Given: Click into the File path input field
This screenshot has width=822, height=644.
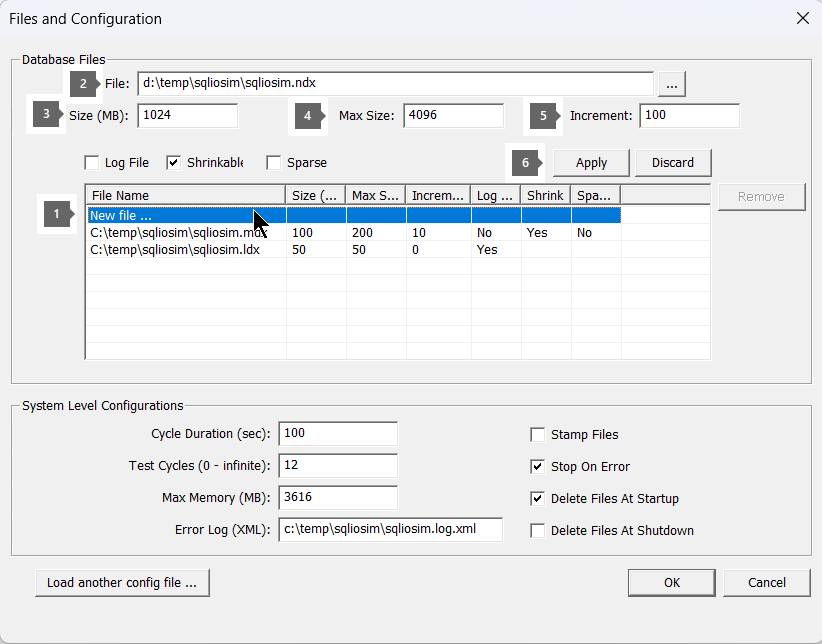Looking at the screenshot, I should [395, 83].
